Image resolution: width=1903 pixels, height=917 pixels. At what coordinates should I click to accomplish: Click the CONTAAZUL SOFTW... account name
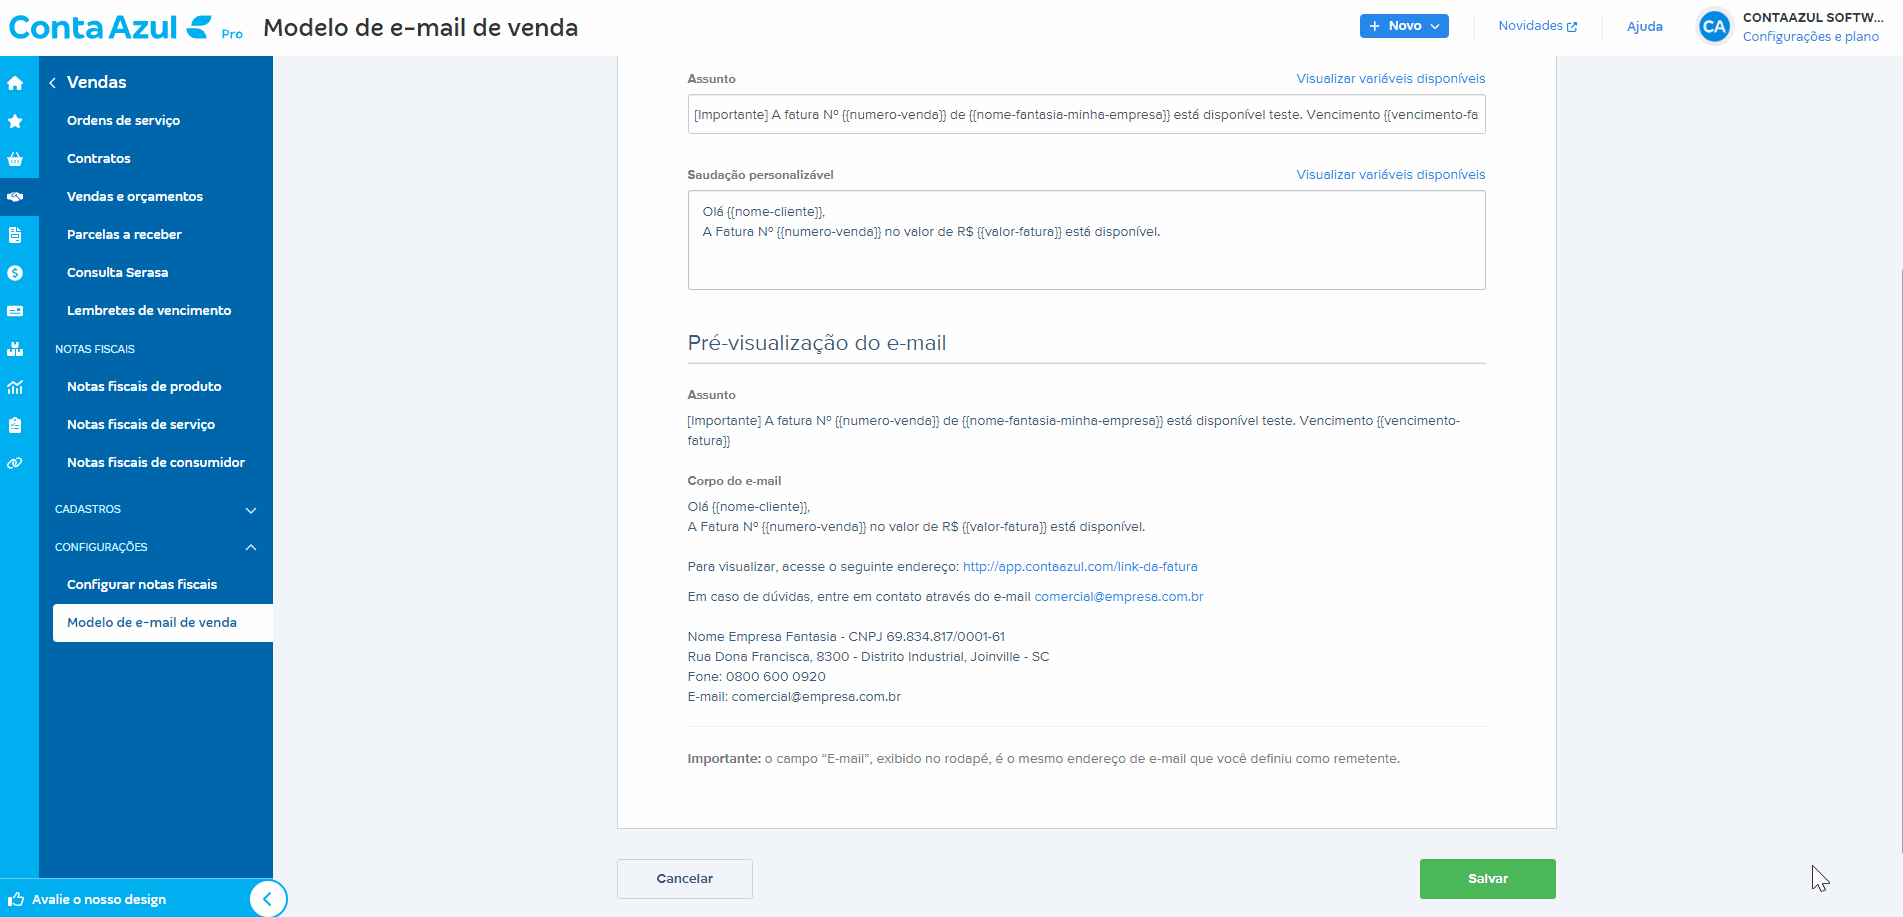(x=1813, y=18)
